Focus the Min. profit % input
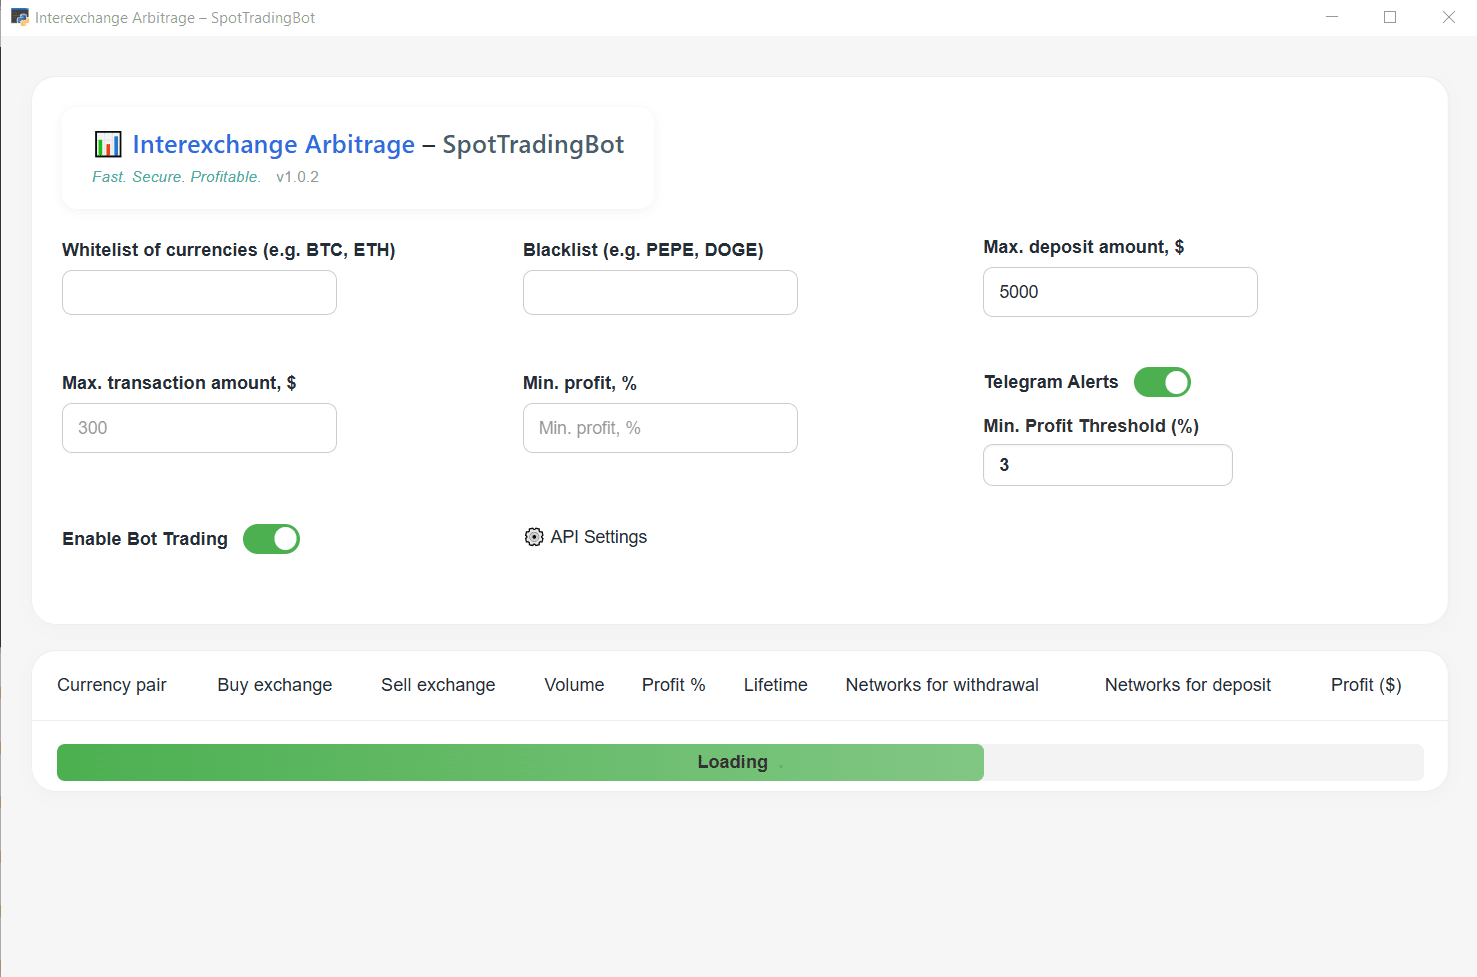Screen dimensions: 1477x977 click(x=660, y=428)
